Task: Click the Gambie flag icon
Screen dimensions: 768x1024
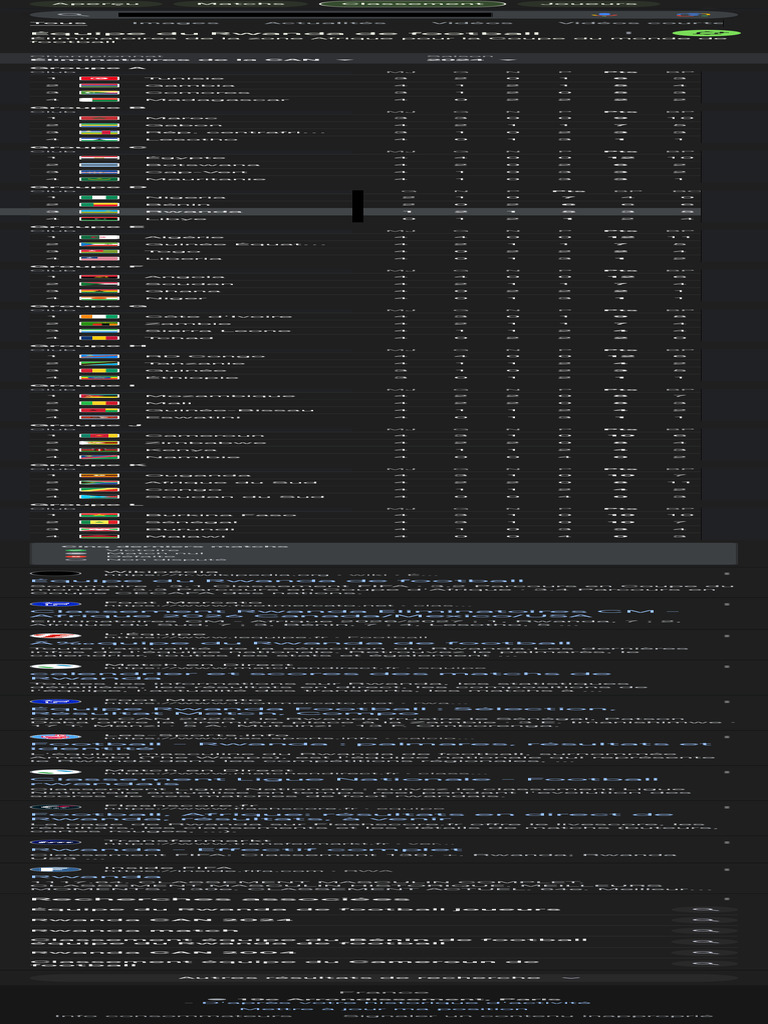Action: coord(99,86)
